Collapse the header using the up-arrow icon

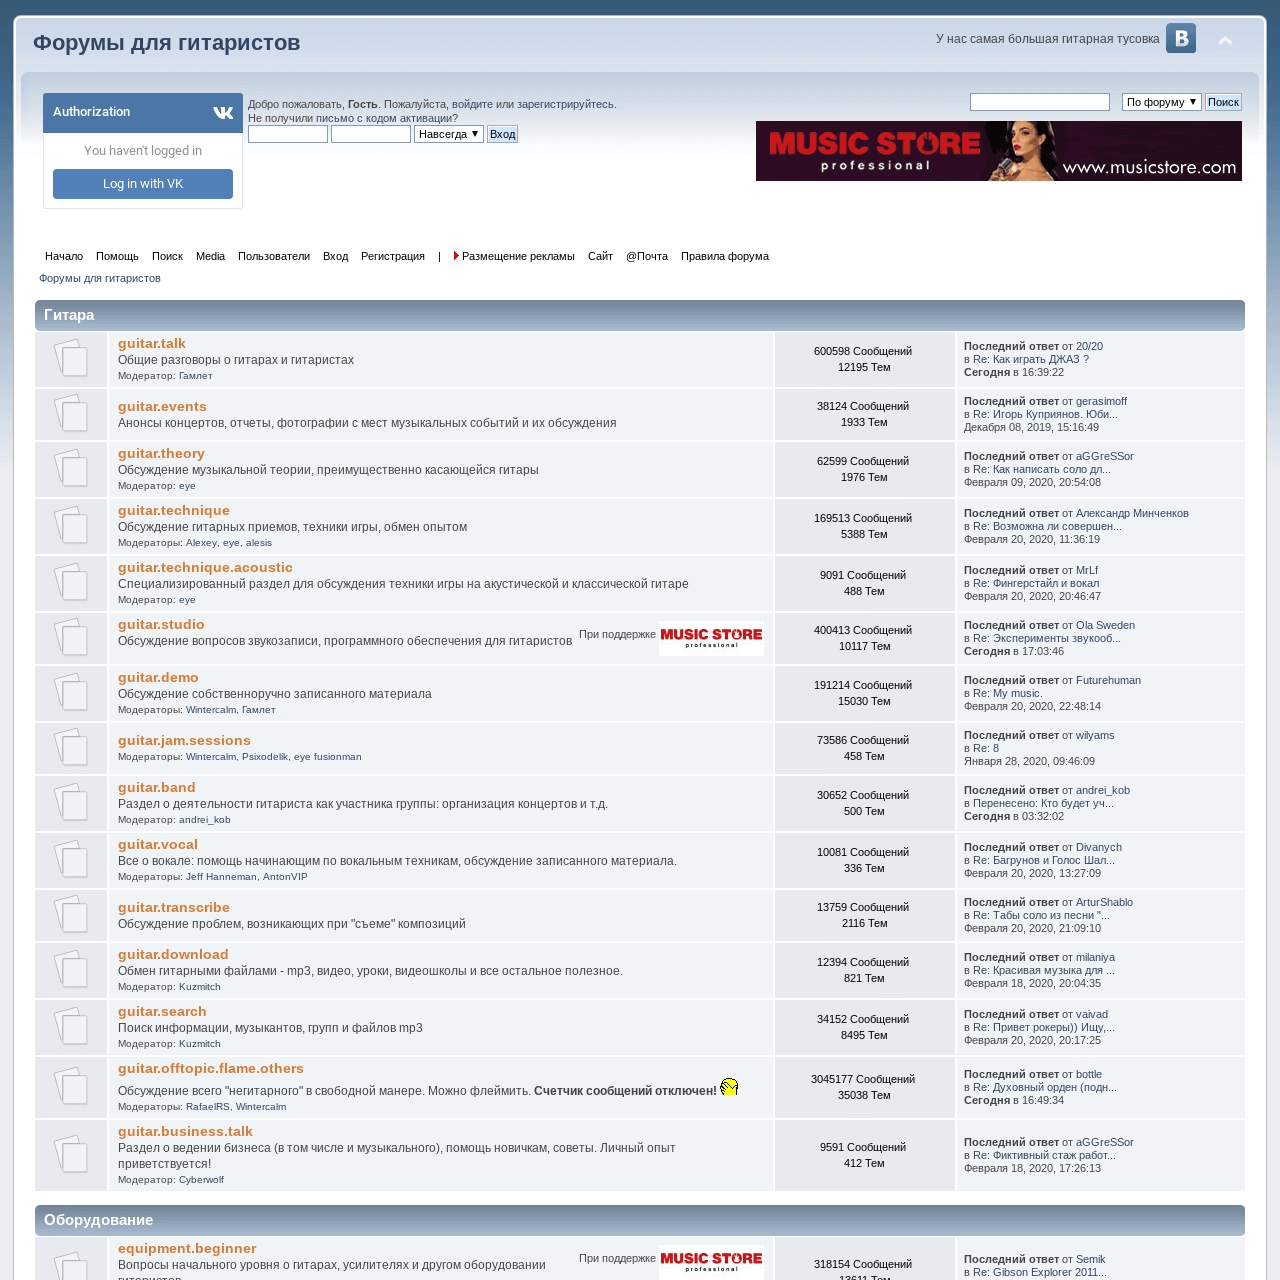point(1225,41)
